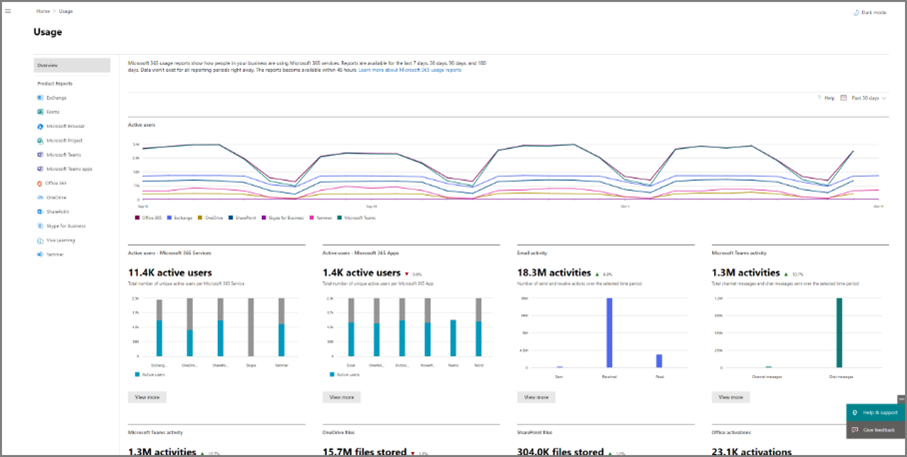The width and height of the screenshot is (907, 457).
Task: Click the Office 365 sidebar icon
Action: (40, 184)
